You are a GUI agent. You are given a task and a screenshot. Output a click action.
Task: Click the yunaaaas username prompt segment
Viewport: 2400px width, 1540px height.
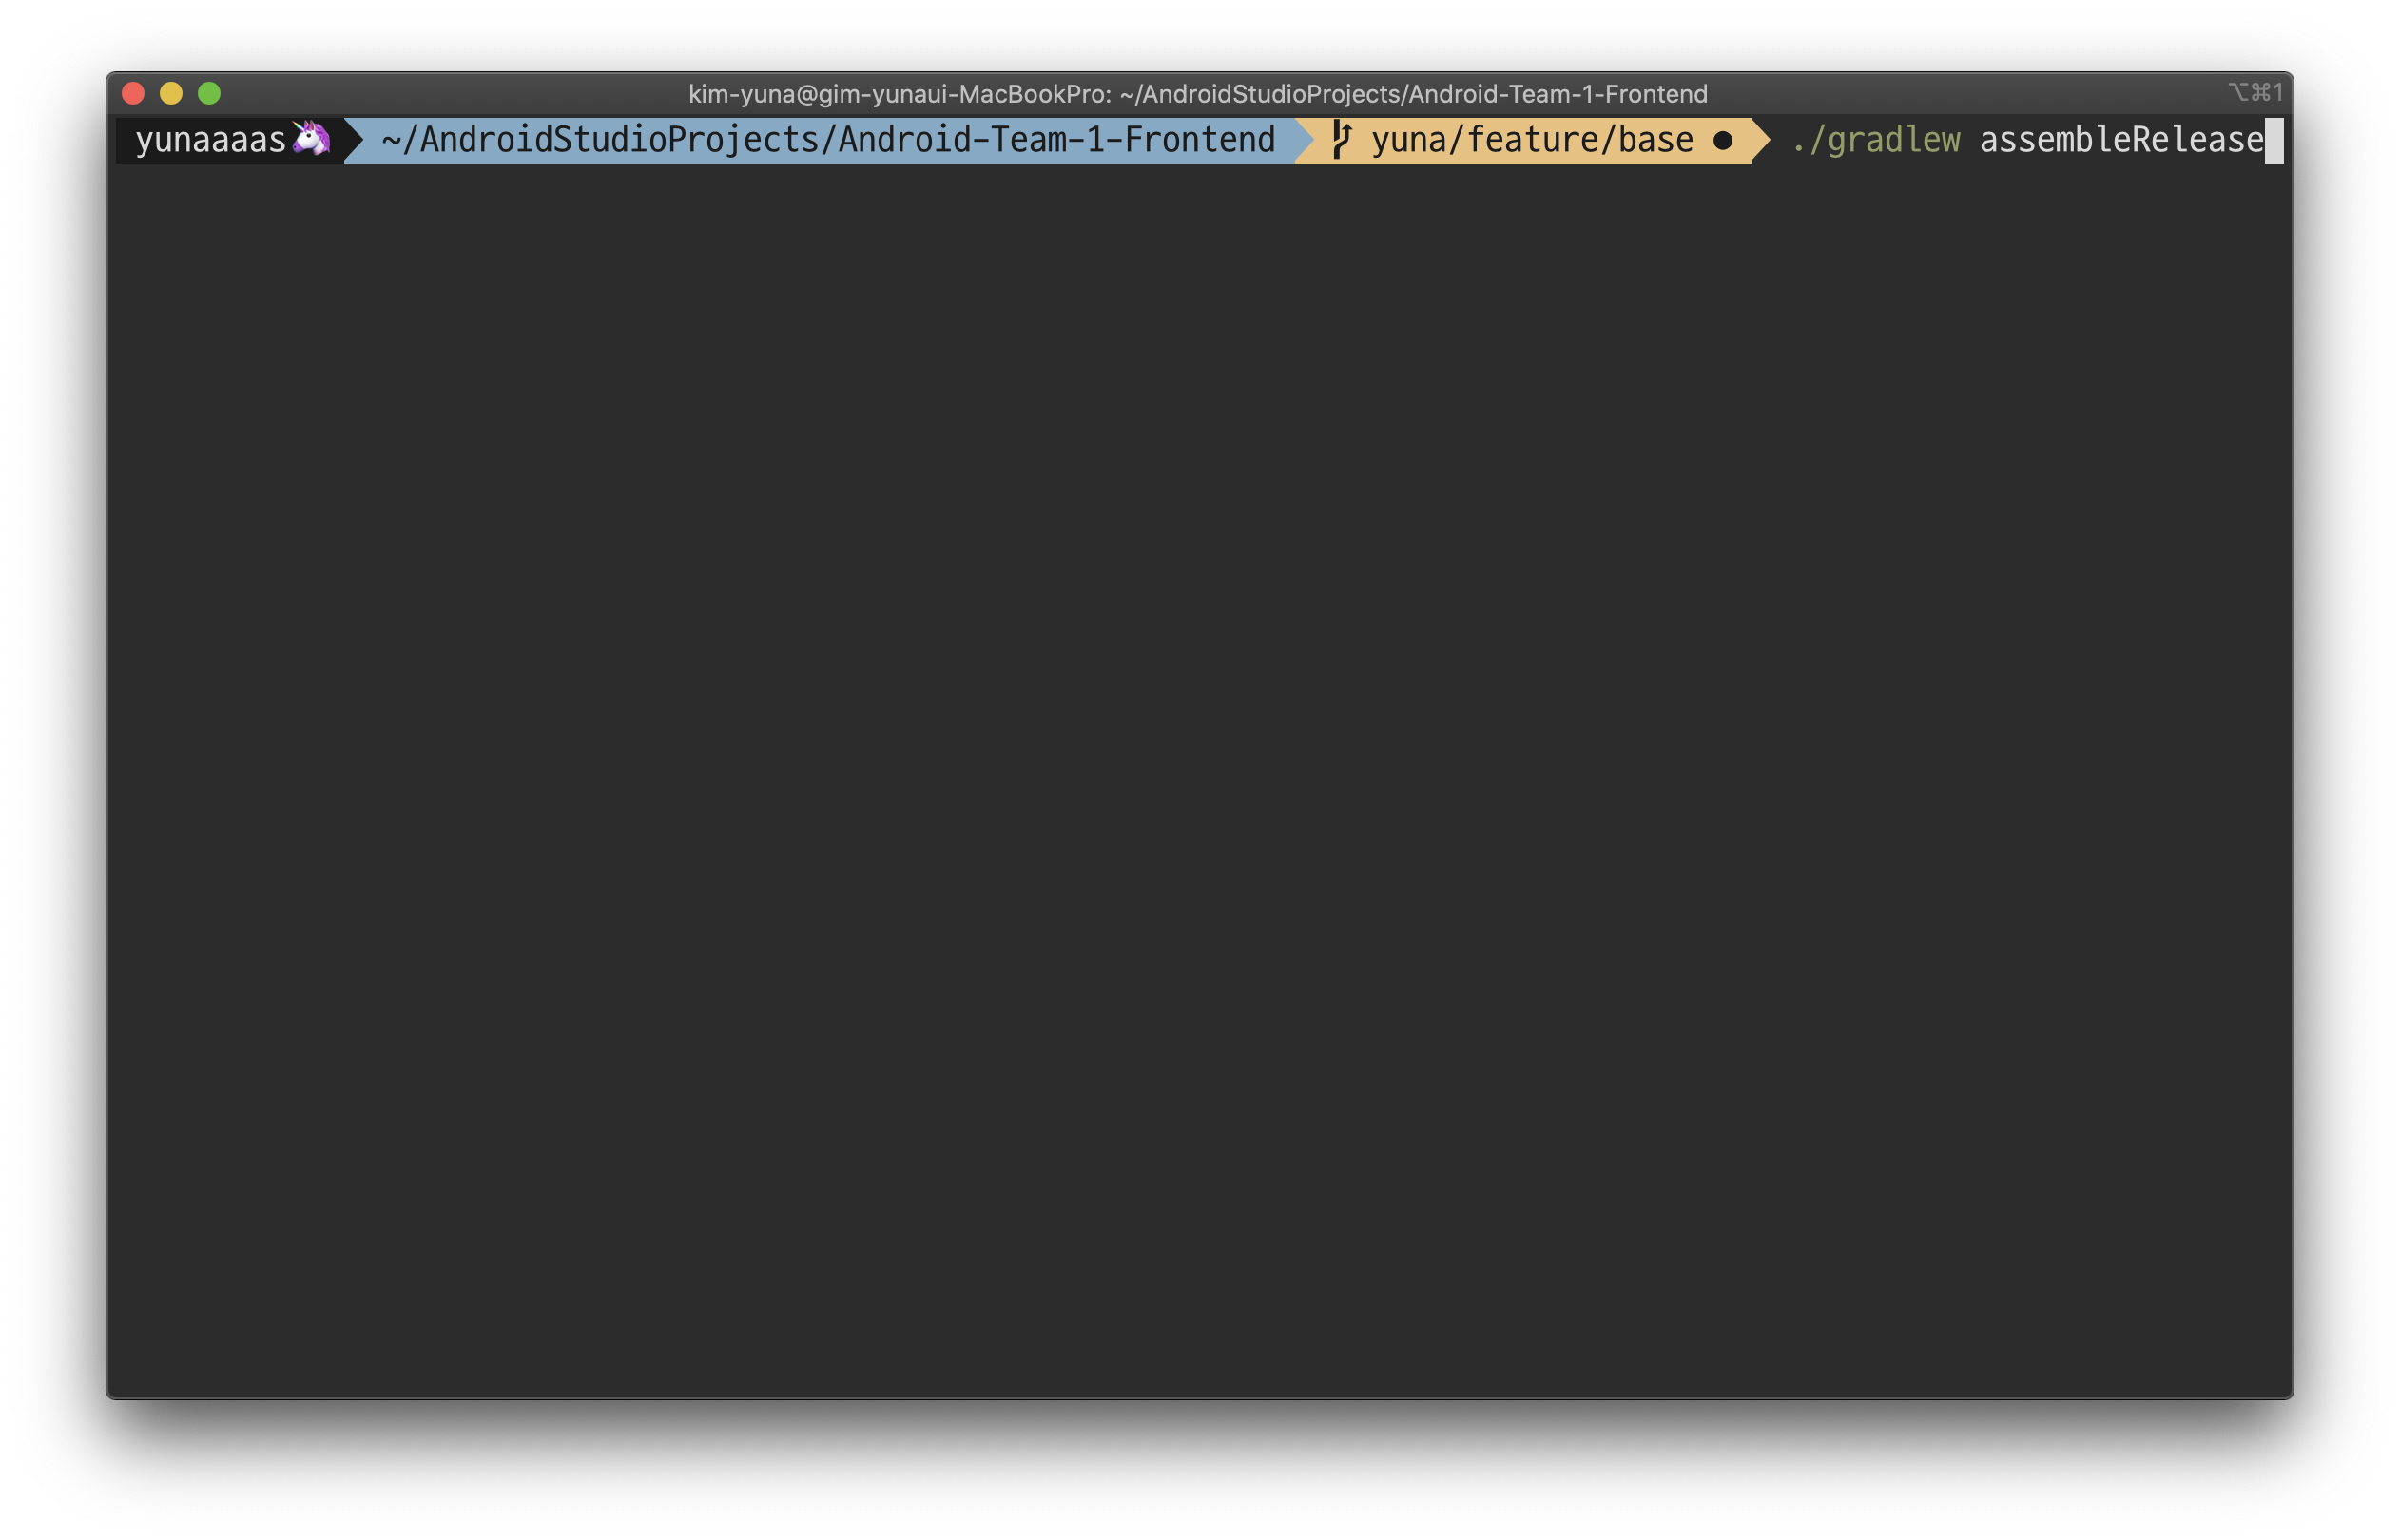[210, 140]
